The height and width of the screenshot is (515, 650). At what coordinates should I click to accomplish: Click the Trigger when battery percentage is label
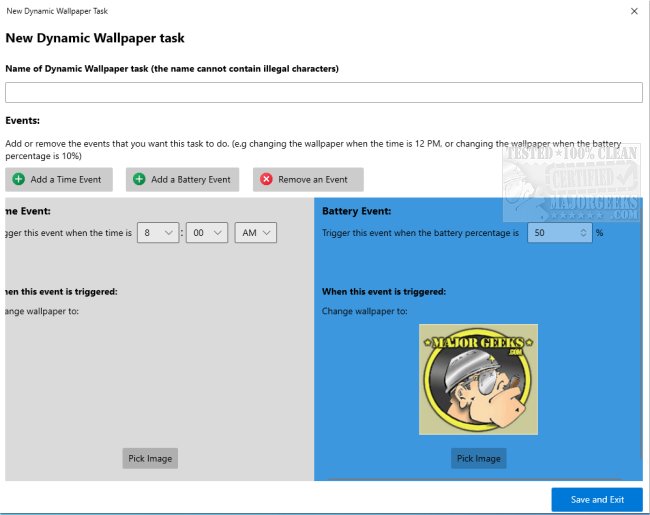[420, 233]
